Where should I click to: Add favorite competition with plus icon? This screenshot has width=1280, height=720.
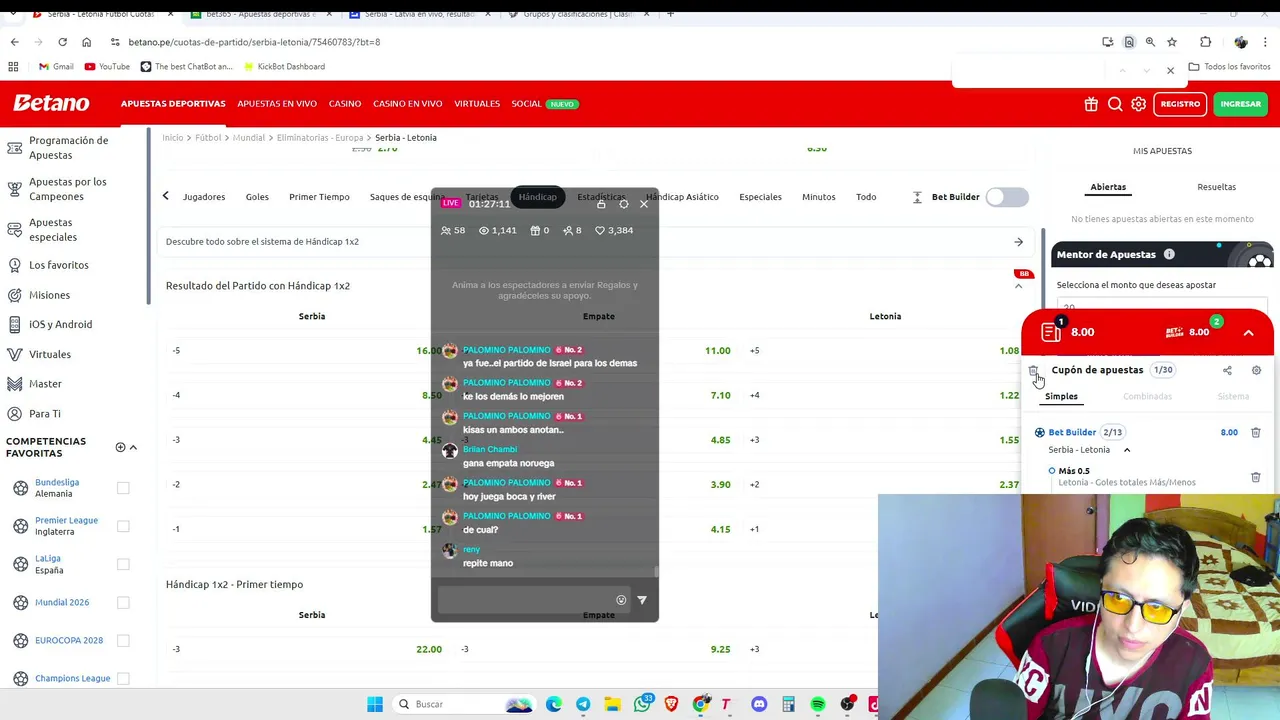click(120, 447)
